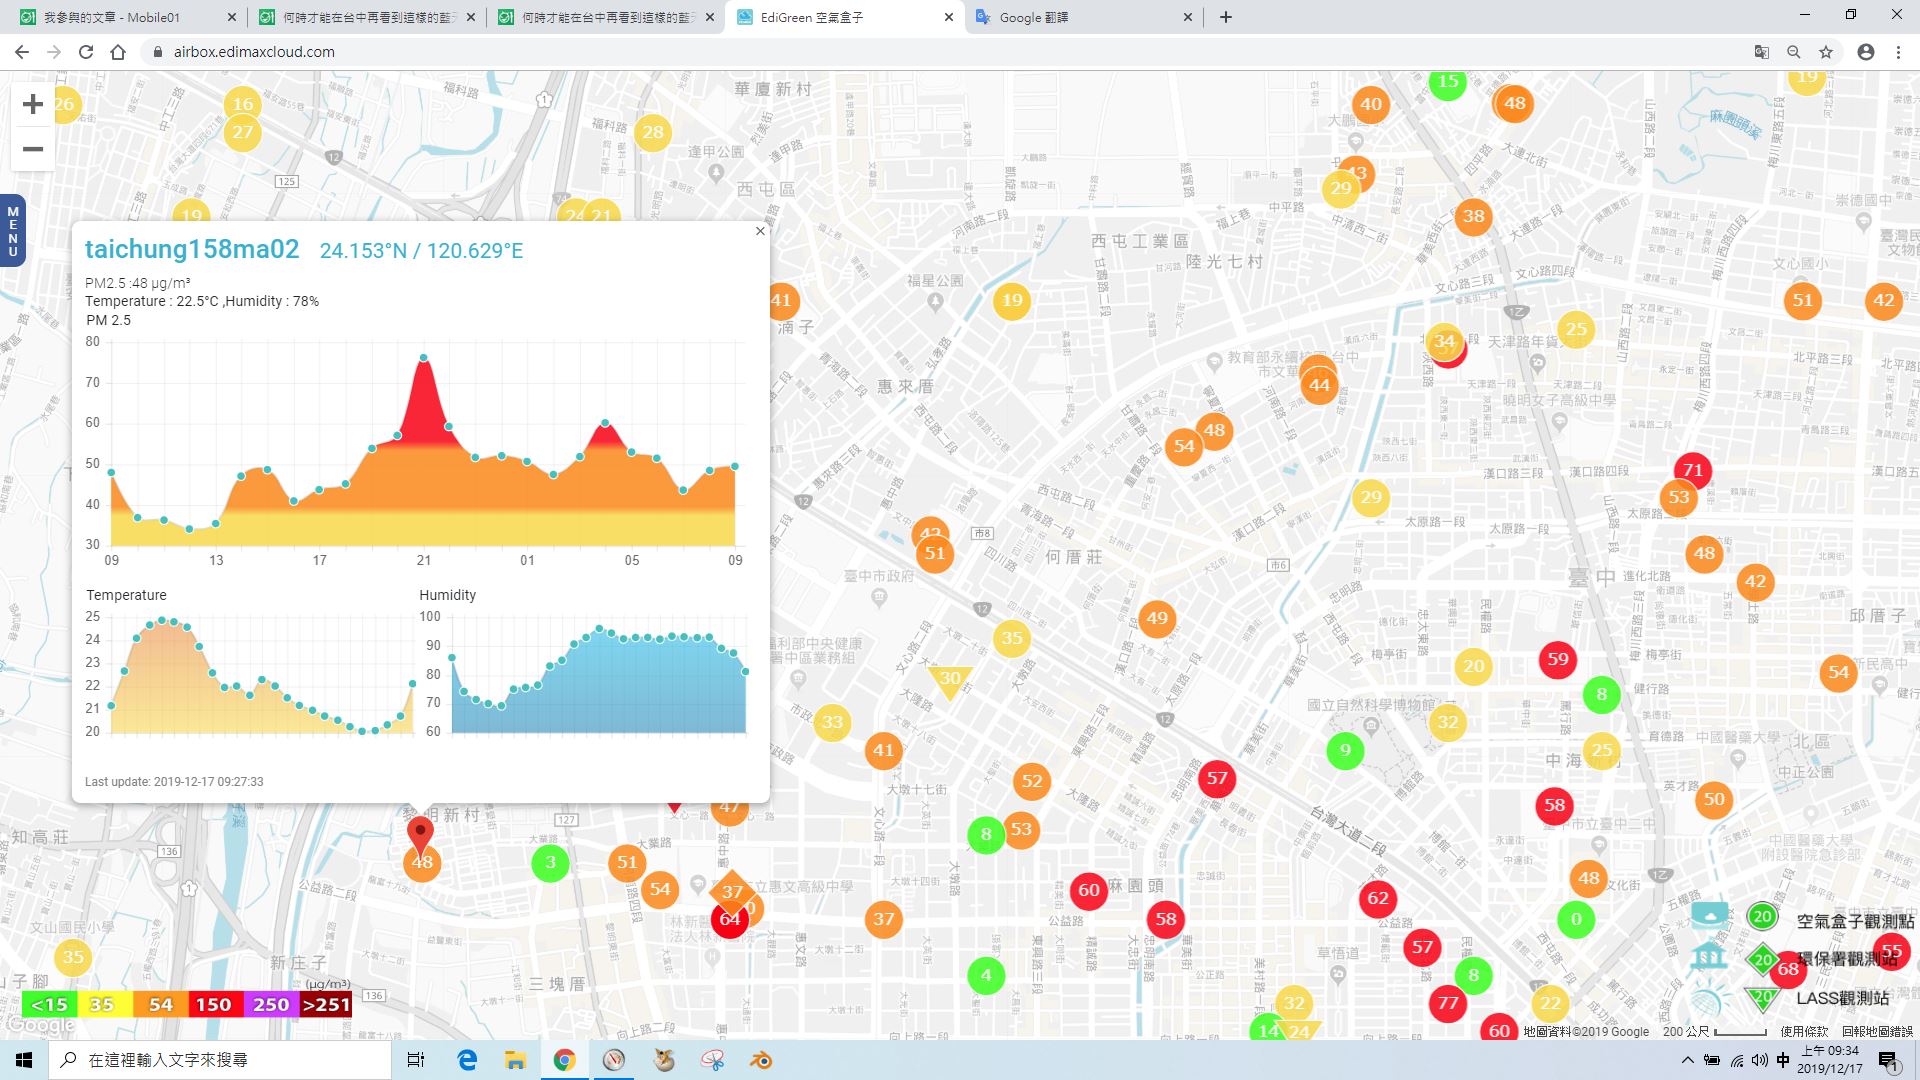Click the Google logo on map
The height and width of the screenshot is (1080, 1920).
pos(40,1025)
